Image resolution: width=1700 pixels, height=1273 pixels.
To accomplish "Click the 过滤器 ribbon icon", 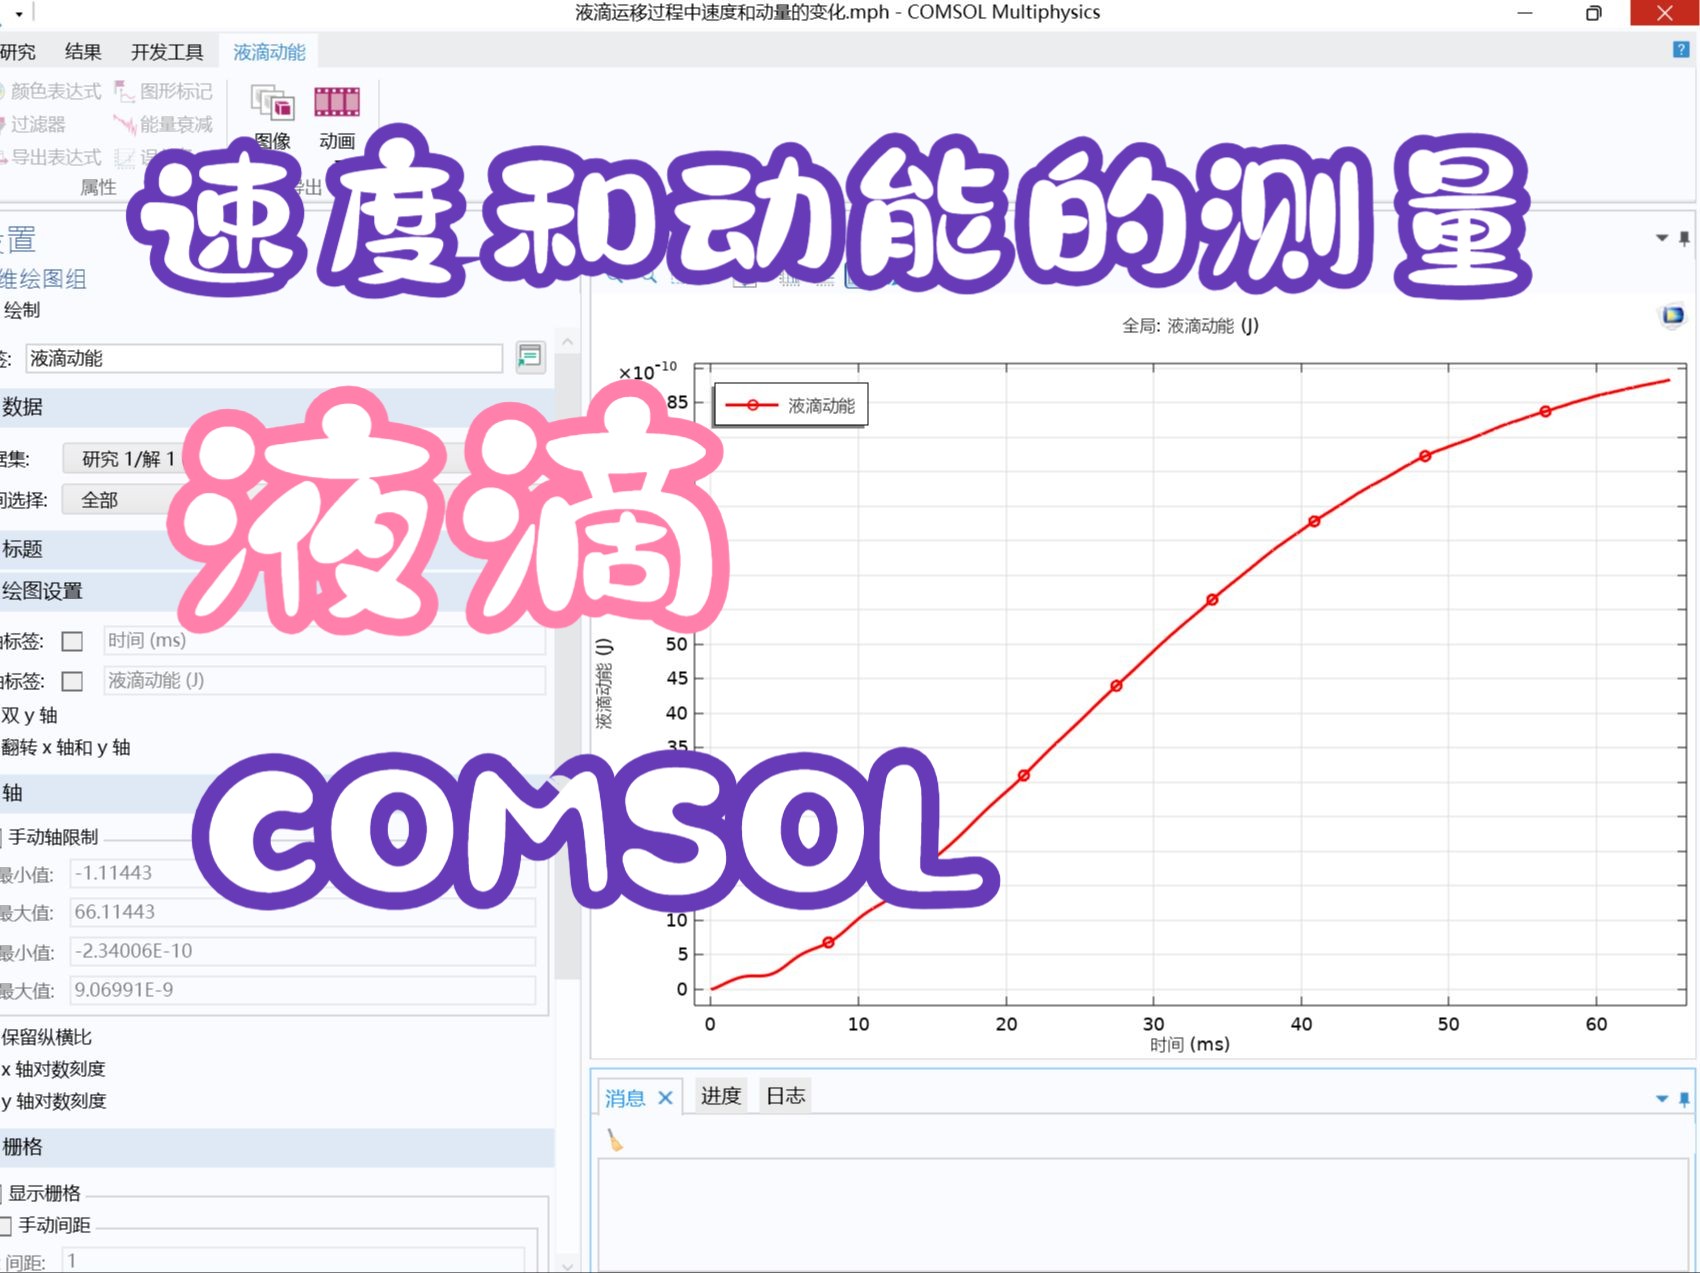I will 38,124.
